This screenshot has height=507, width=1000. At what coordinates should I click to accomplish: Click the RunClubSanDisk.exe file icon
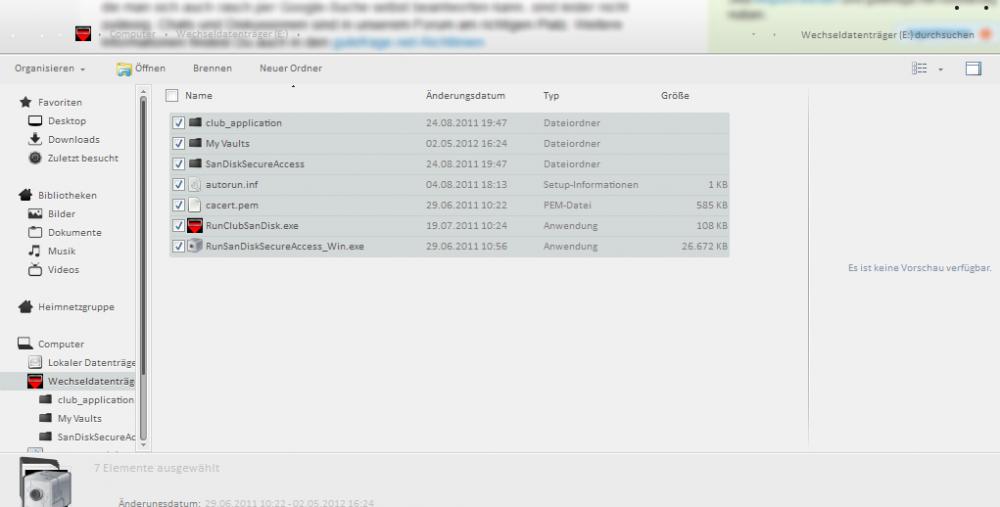tap(195, 226)
